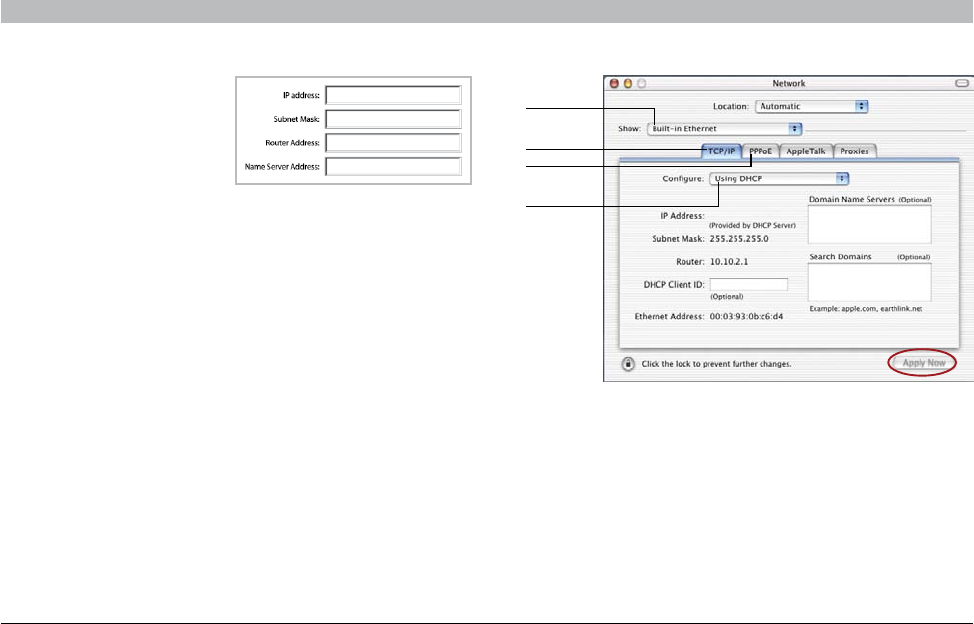Click the Domain Name Servers text box
The image size is (974, 624).
(869, 224)
